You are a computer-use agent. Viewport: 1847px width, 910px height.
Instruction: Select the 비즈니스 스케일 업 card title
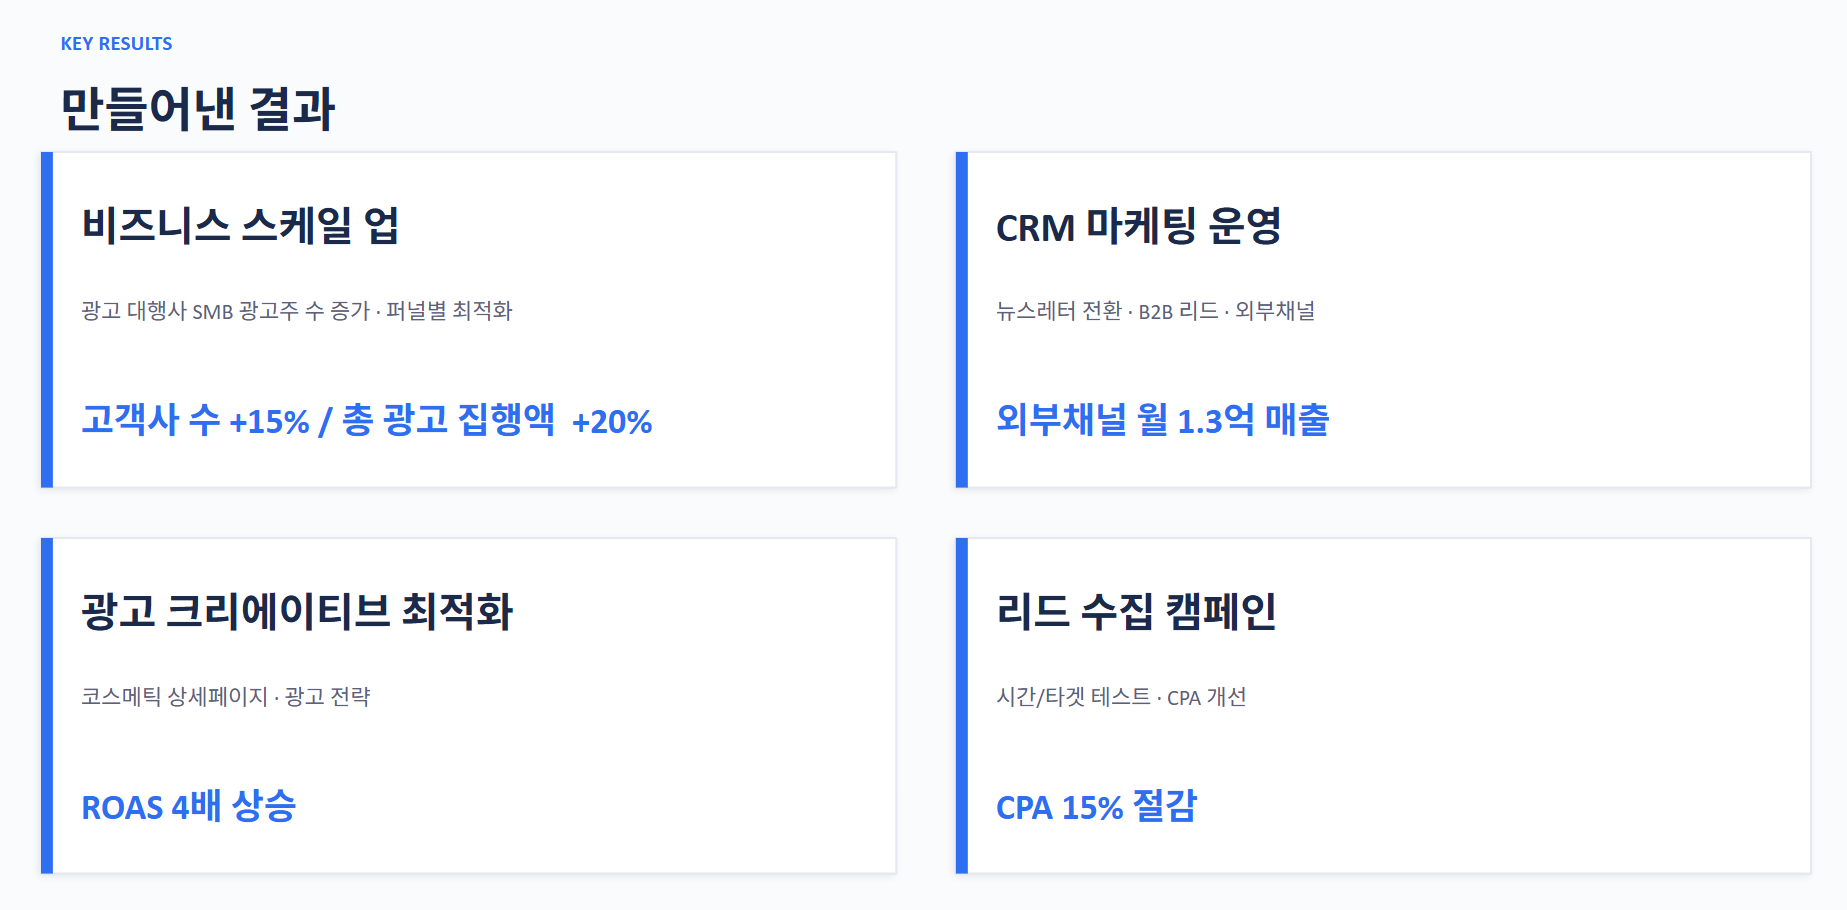240,226
